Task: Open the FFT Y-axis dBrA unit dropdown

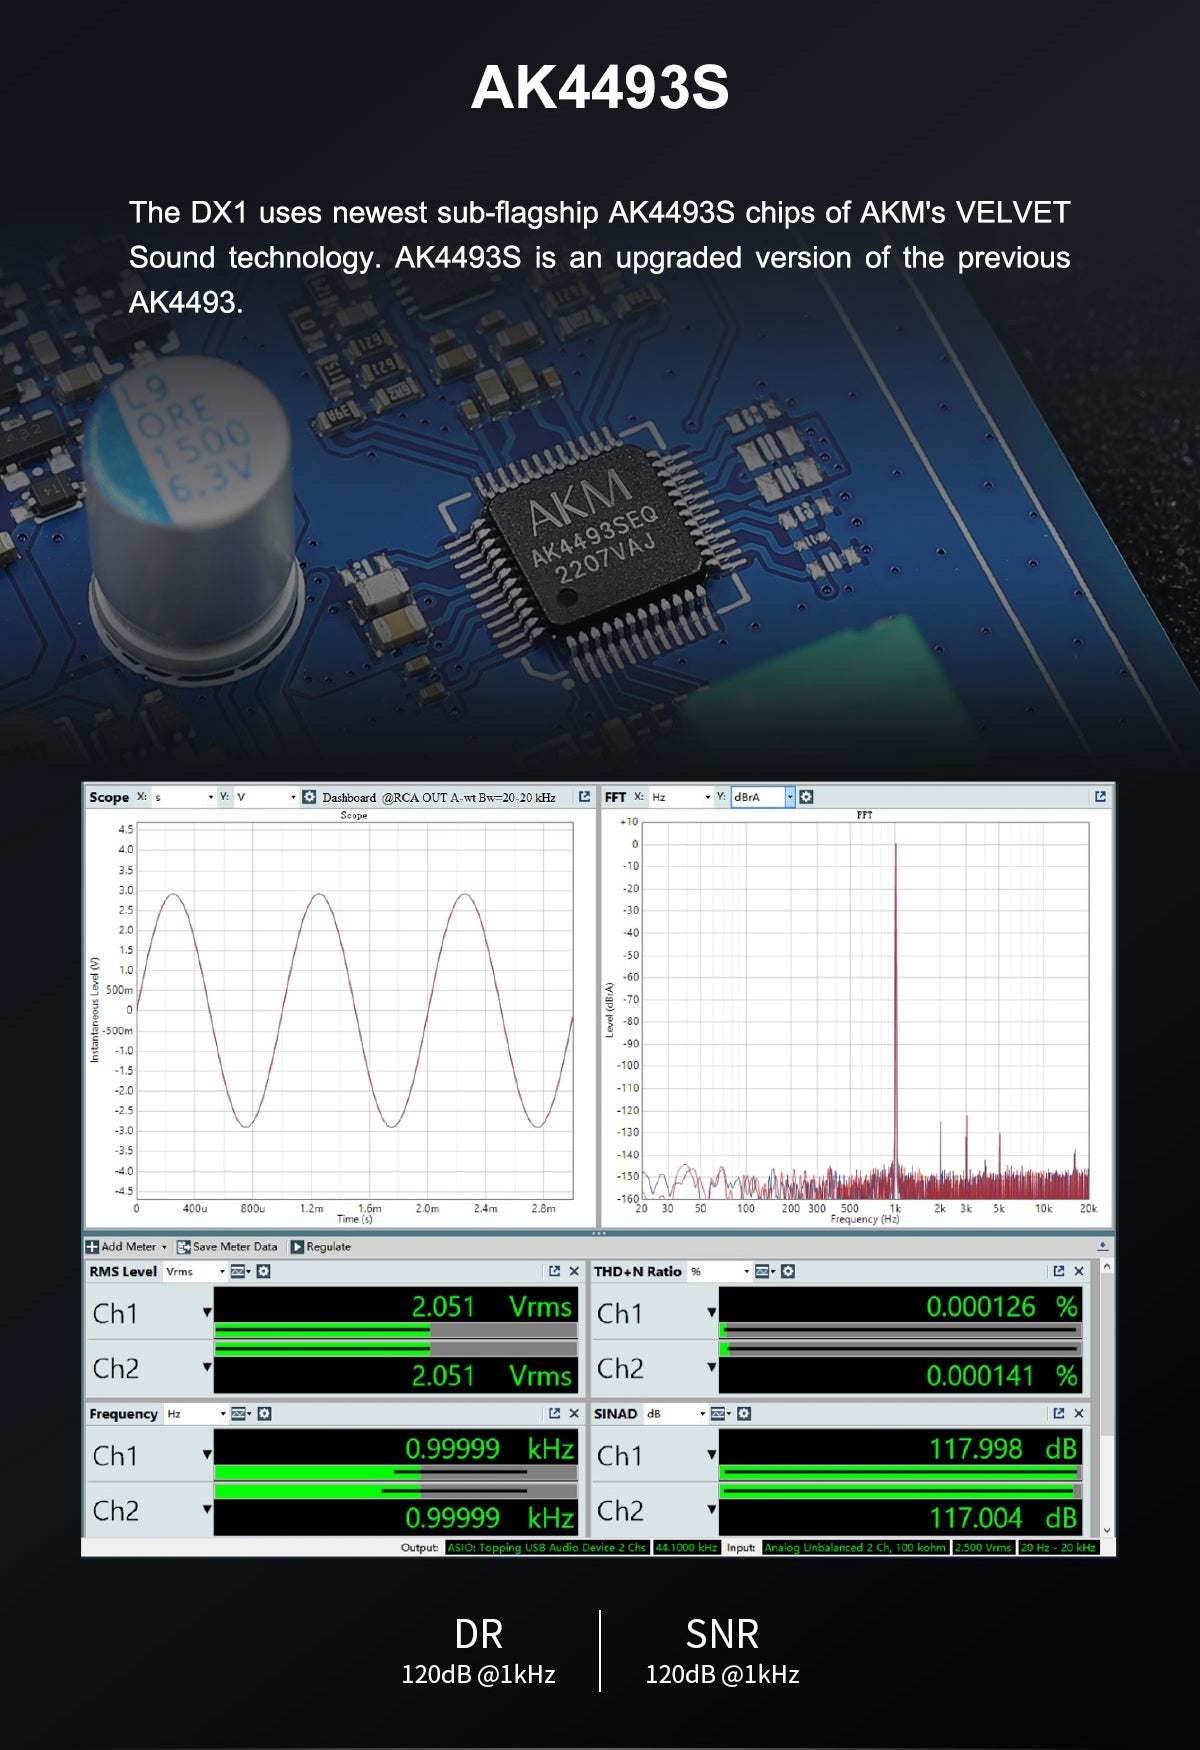Action: click(x=789, y=797)
